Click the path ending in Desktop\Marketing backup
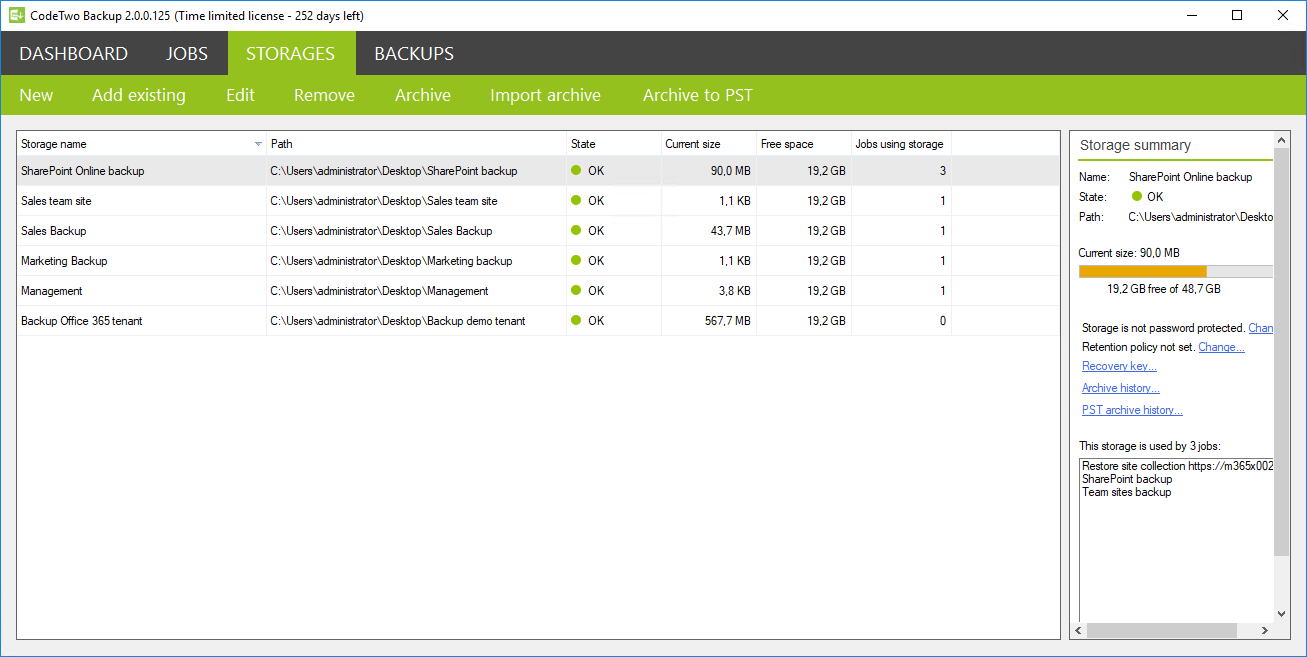1307x657 pixels. (391, 261)
